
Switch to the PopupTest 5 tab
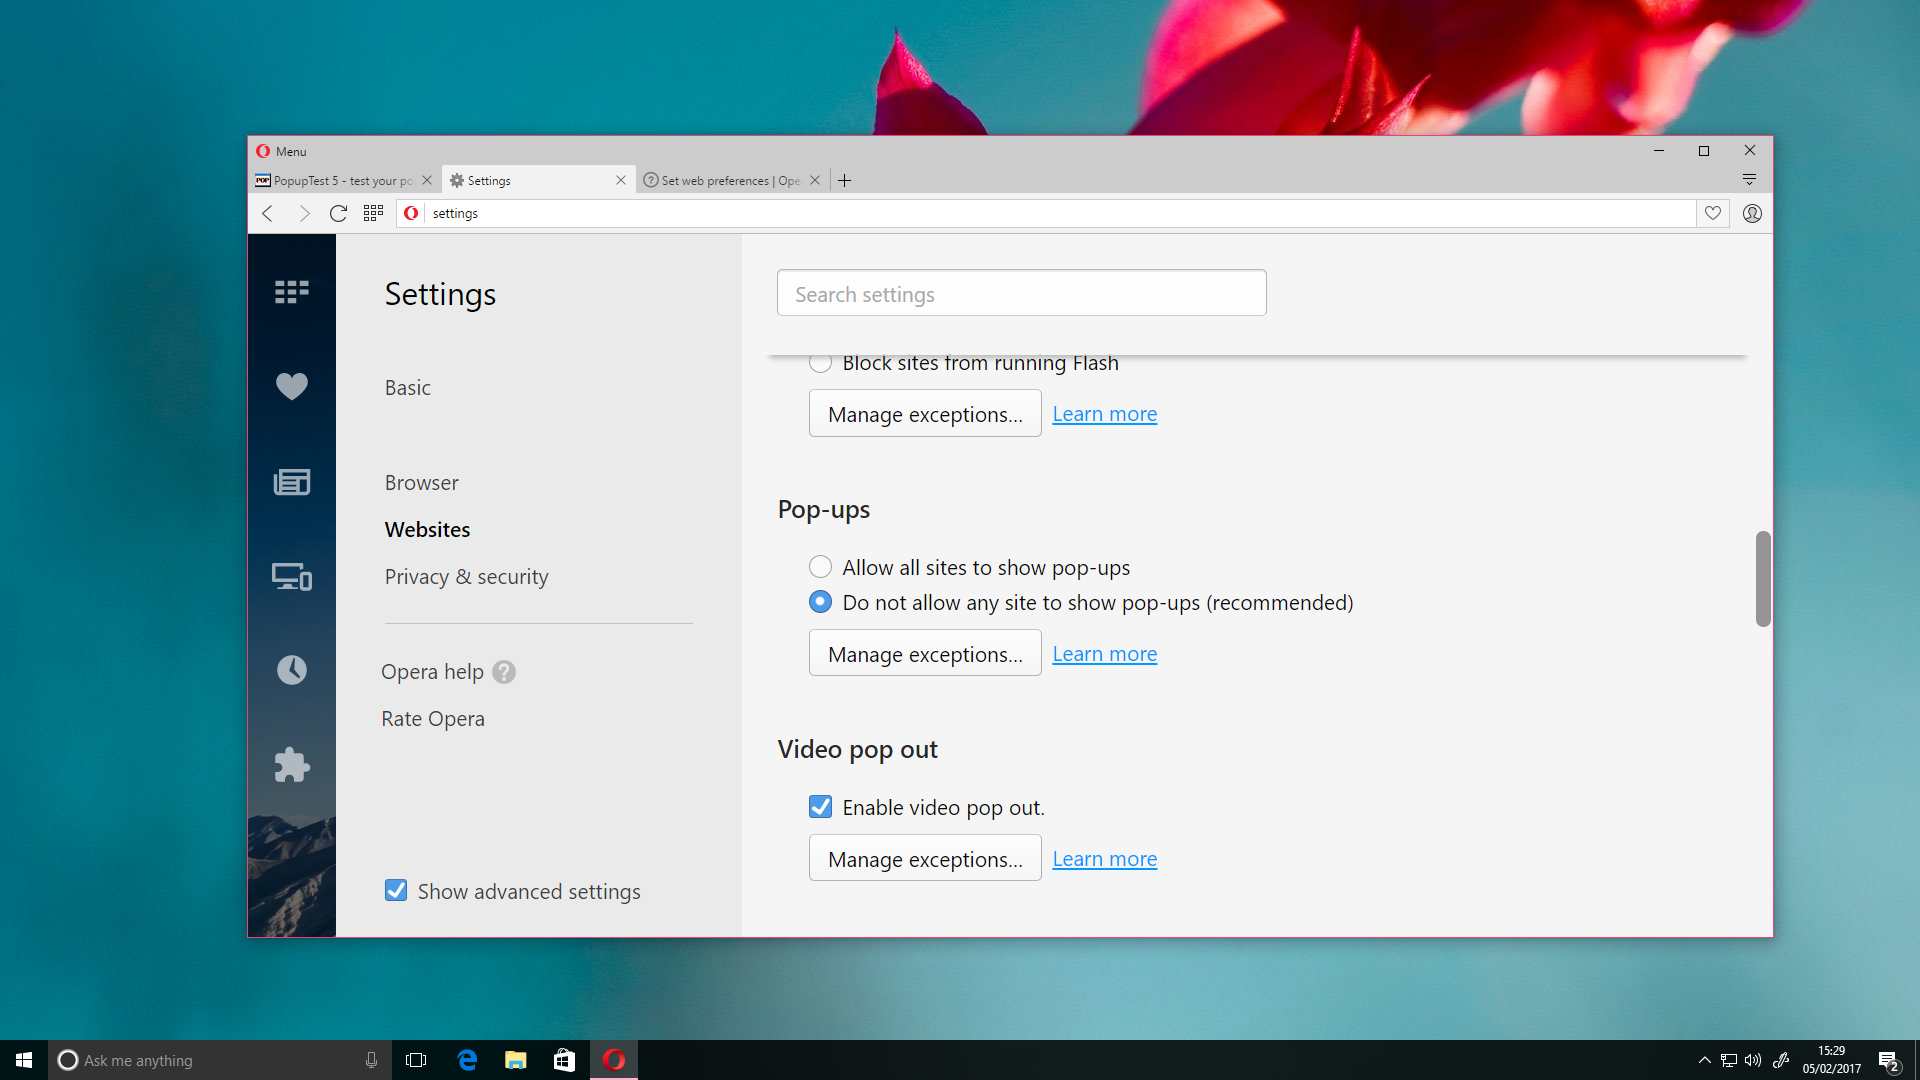(335, 181)
